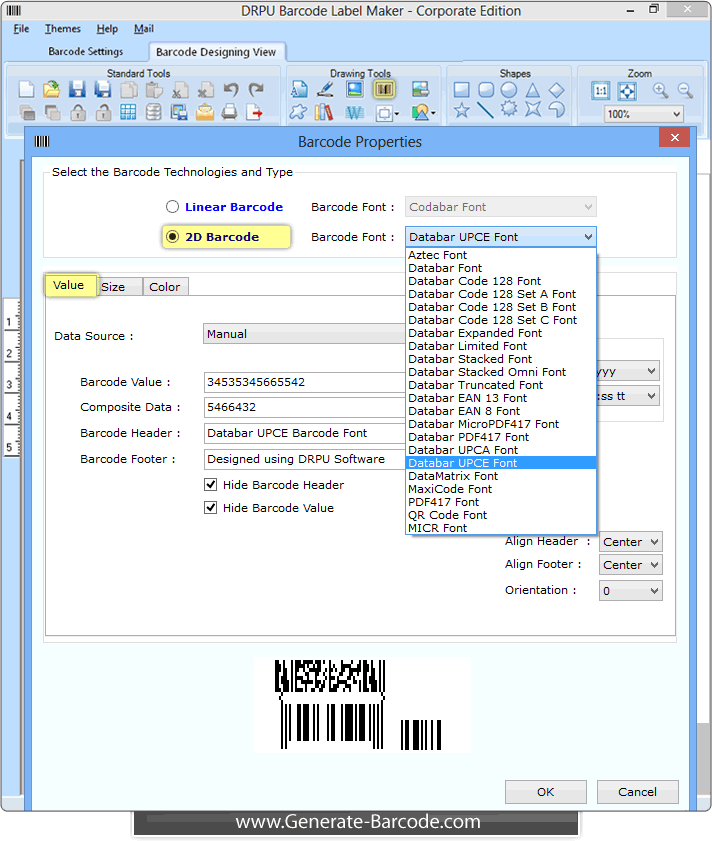Click the New document icon
The height and width of the screenshot is (841, 712).
click(x=27, y=90)
